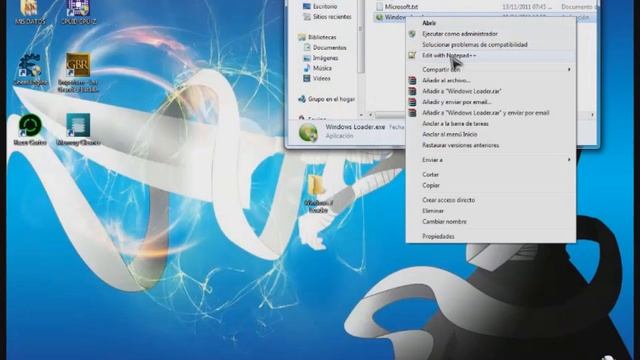The width and height of the screenshot is (640, 360).
Task: Click WinRAR icon beside Añadir y enviar por email
Action: 412,102
